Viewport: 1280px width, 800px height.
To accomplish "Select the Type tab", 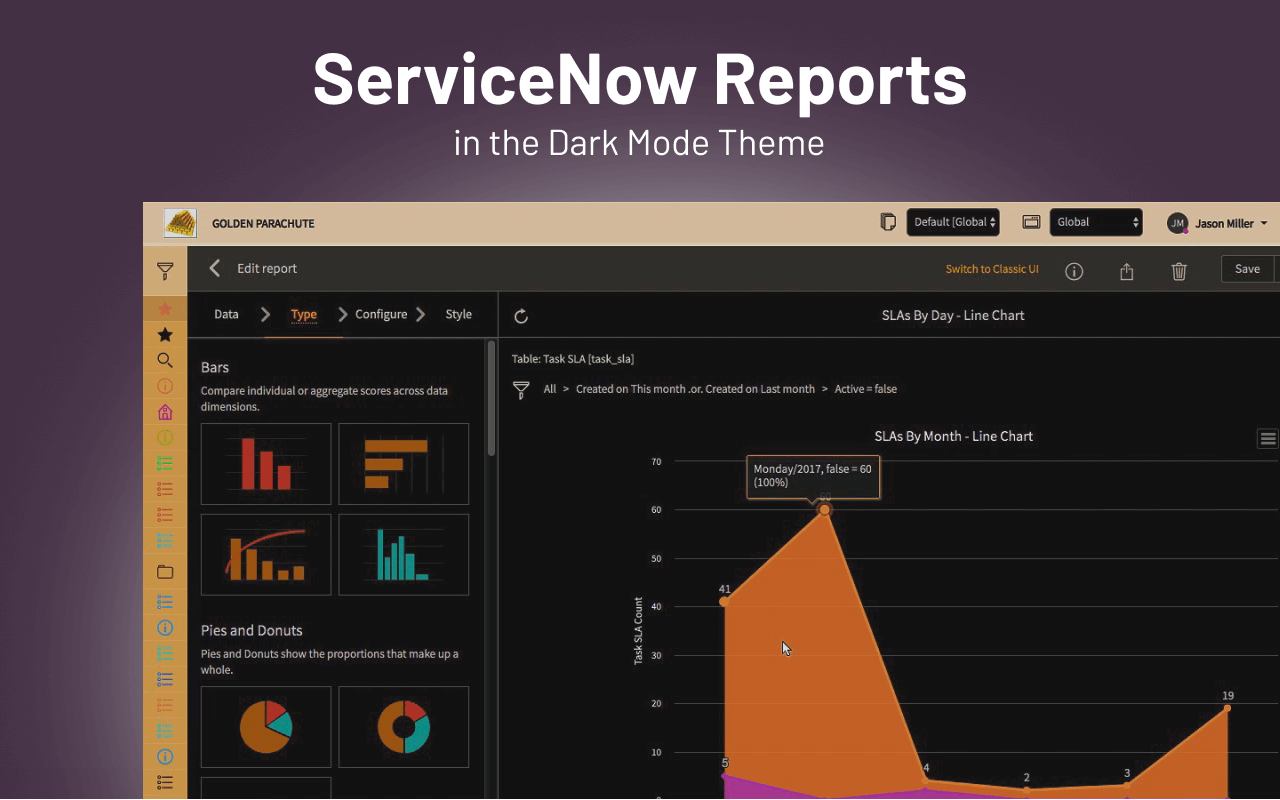I will [304, 314].
